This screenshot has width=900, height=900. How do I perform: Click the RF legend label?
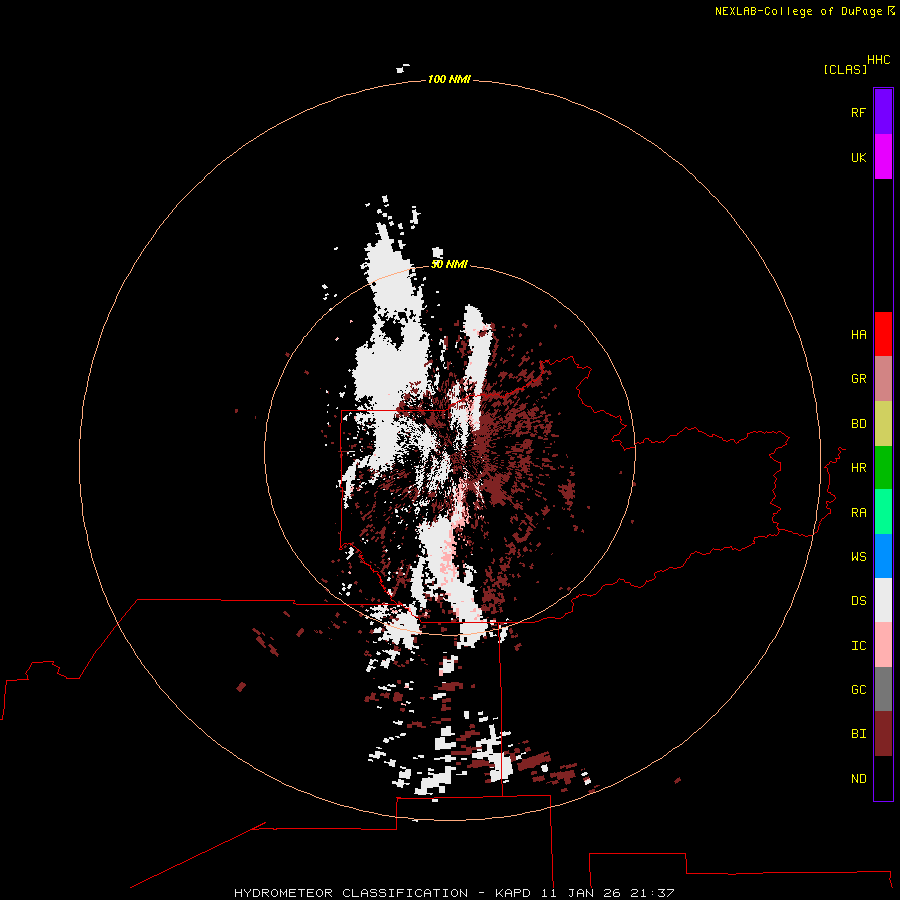tap(858, 112)
